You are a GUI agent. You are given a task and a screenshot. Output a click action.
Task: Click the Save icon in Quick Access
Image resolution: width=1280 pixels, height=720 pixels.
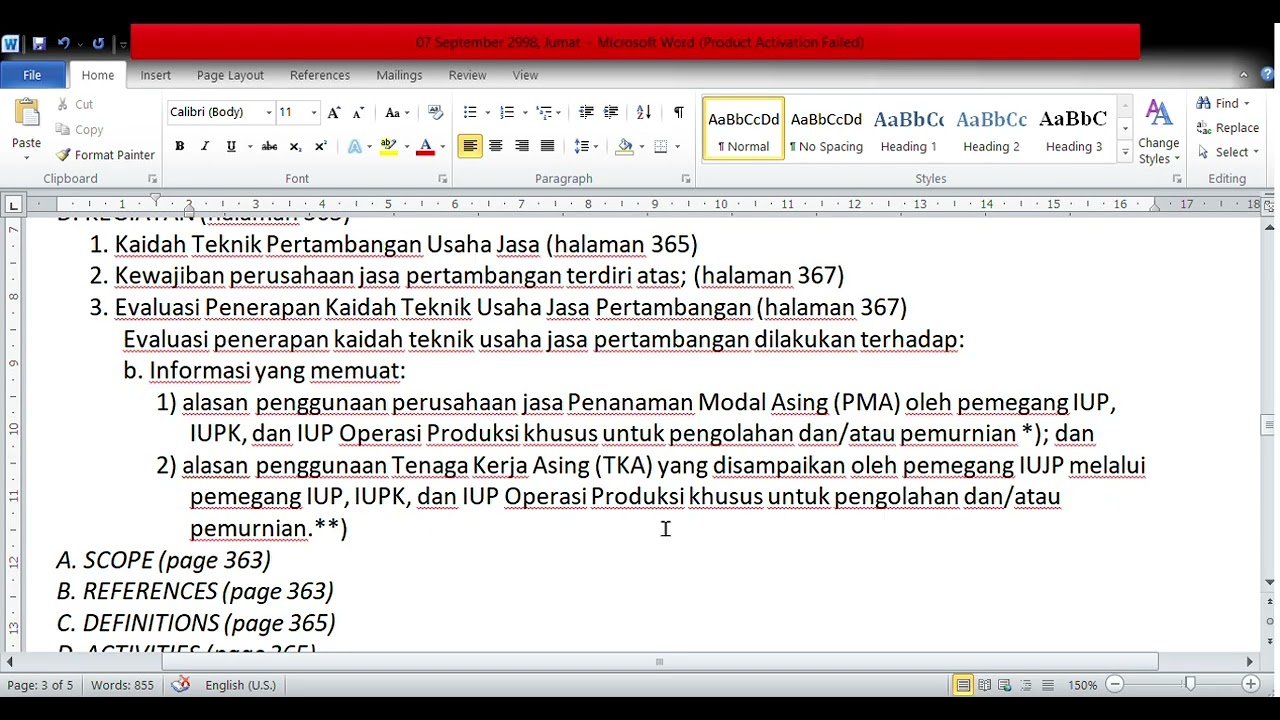click(x=39, y=43)
